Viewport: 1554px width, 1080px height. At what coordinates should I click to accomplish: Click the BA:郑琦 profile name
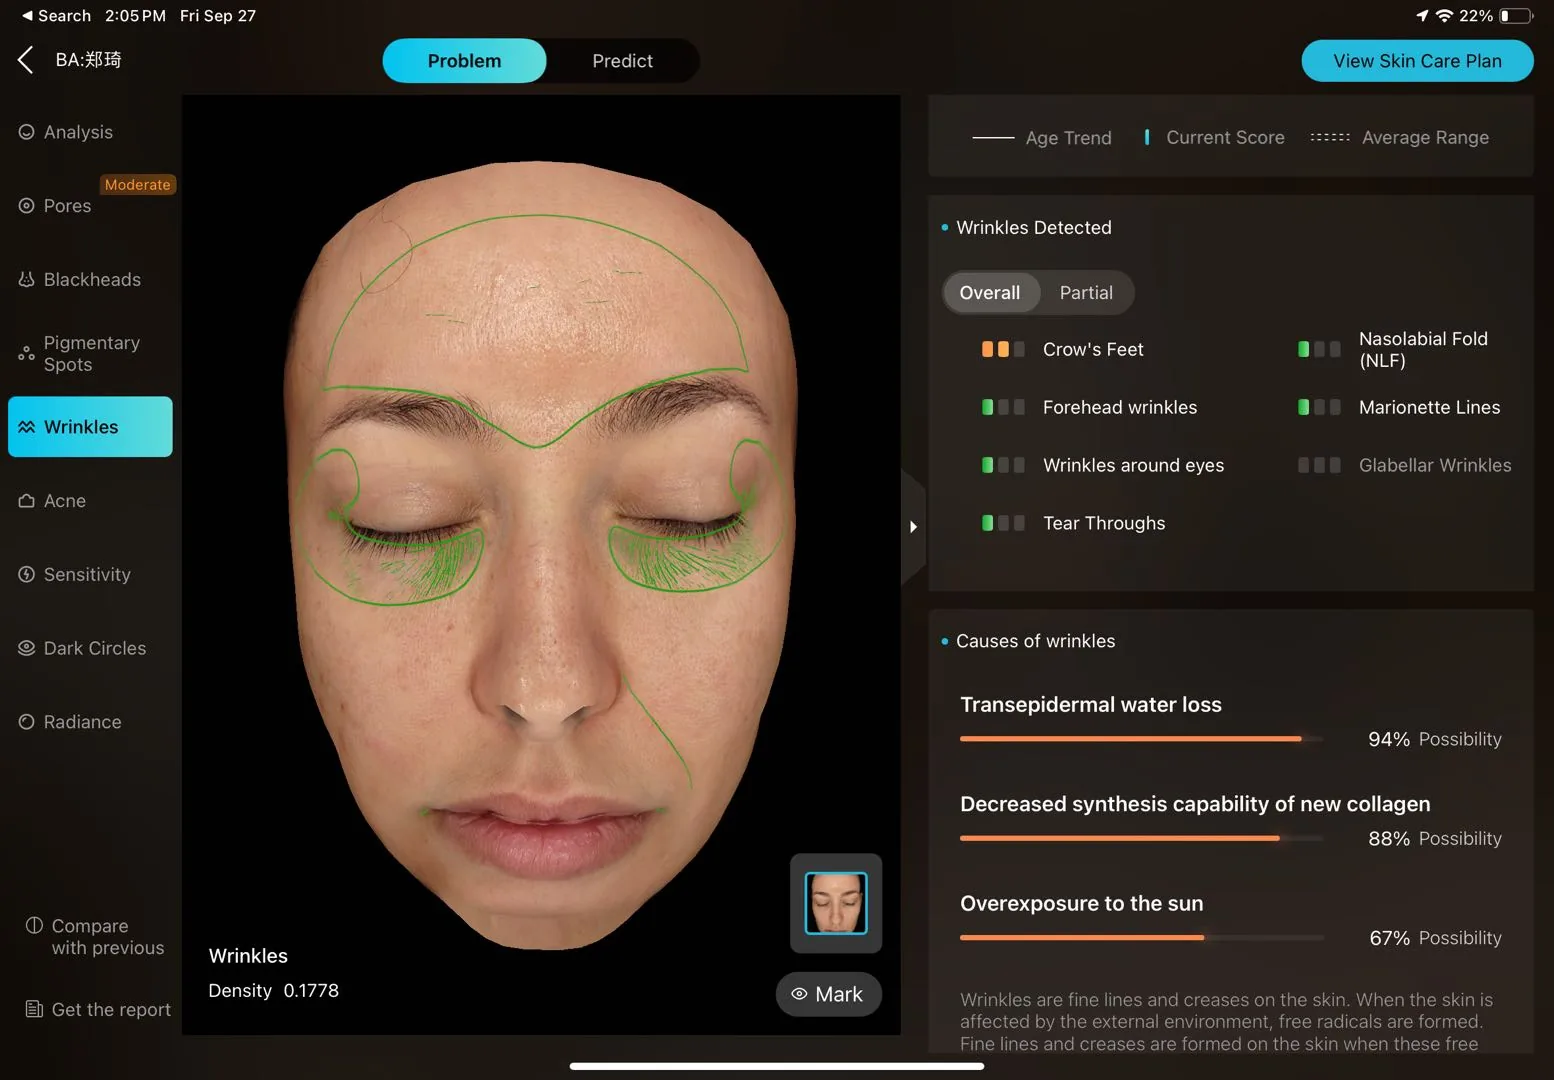point(89,60)
